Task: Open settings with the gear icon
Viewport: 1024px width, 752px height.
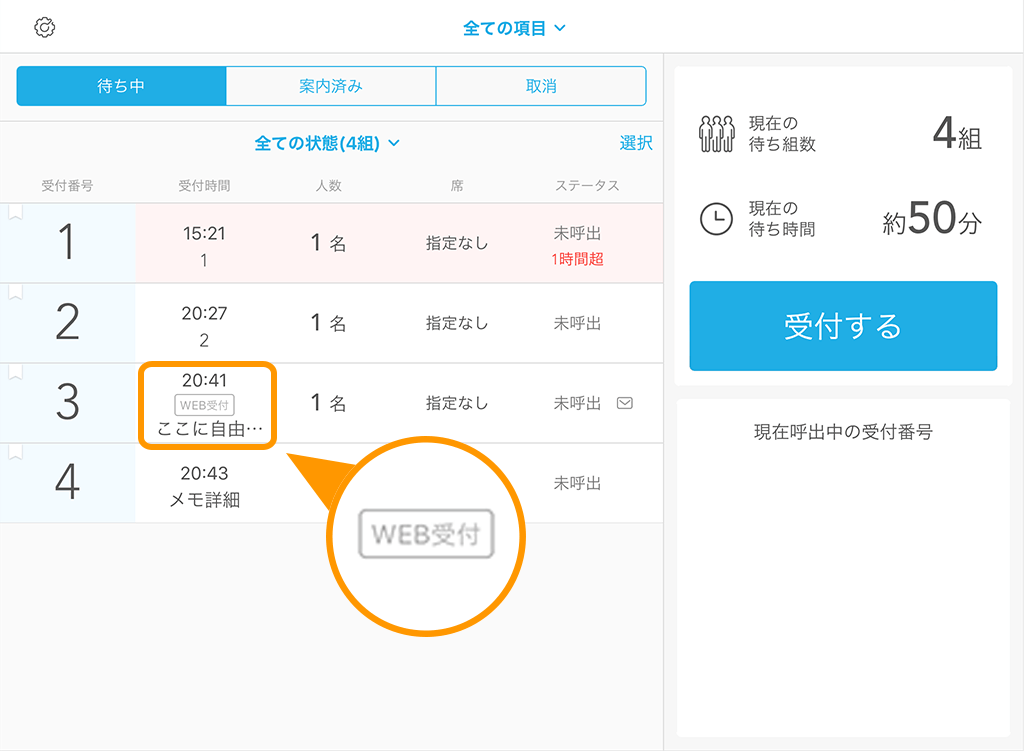Action: tap(44, 27)
